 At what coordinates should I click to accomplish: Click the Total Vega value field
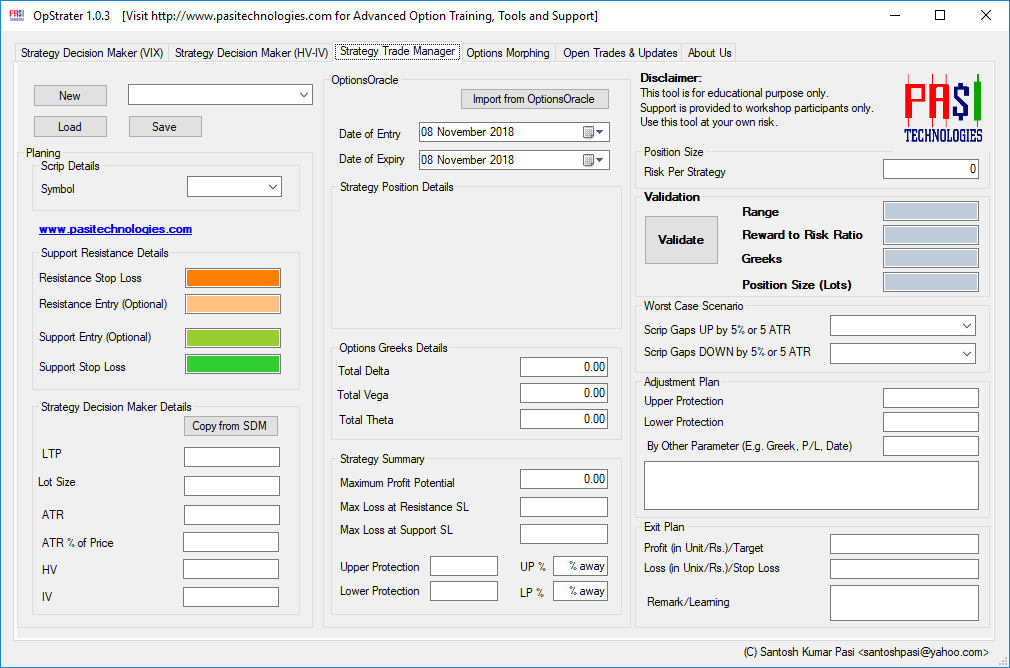click(x=564, y=393)
